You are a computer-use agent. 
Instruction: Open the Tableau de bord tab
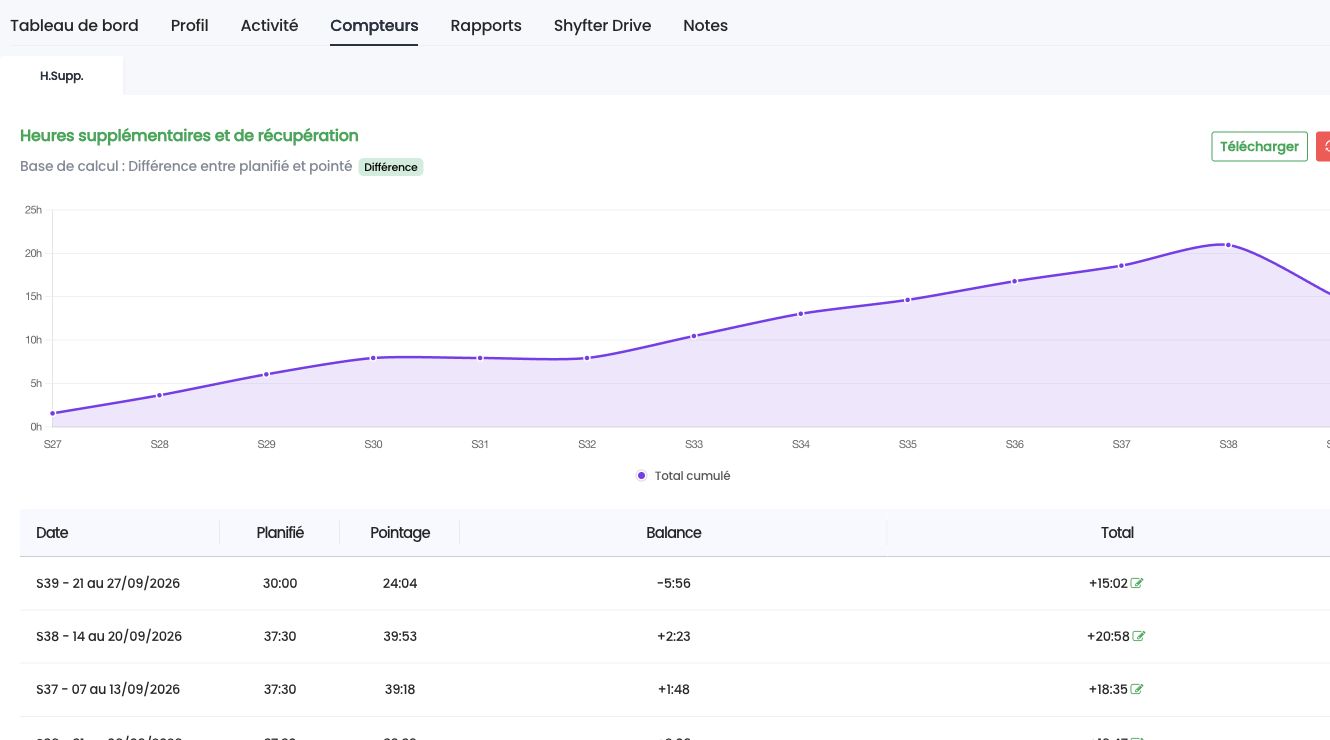point(74,25)
